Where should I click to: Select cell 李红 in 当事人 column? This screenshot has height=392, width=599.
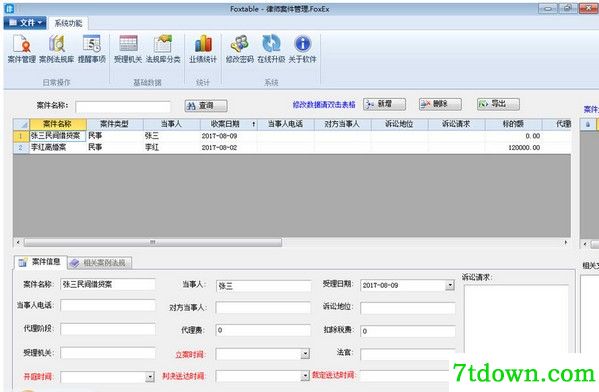(x=172, y=147)
